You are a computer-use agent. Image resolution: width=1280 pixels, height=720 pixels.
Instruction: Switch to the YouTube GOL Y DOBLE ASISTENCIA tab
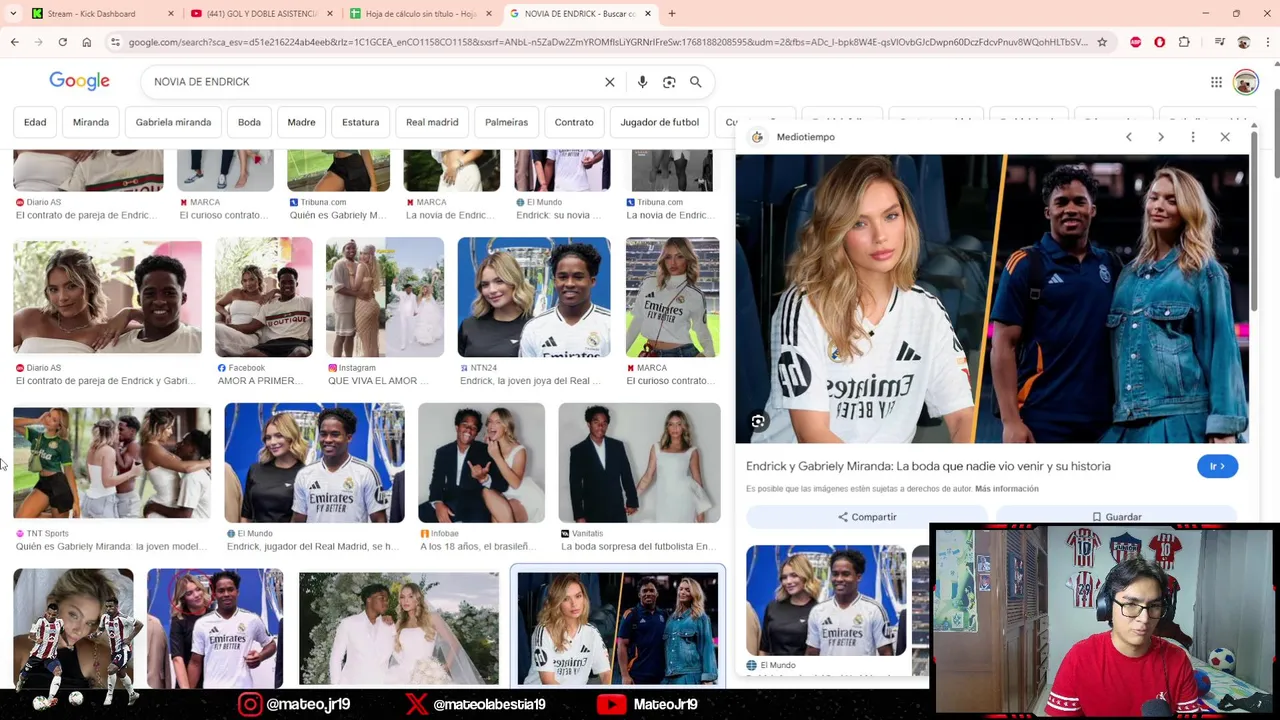pos(262,14)
